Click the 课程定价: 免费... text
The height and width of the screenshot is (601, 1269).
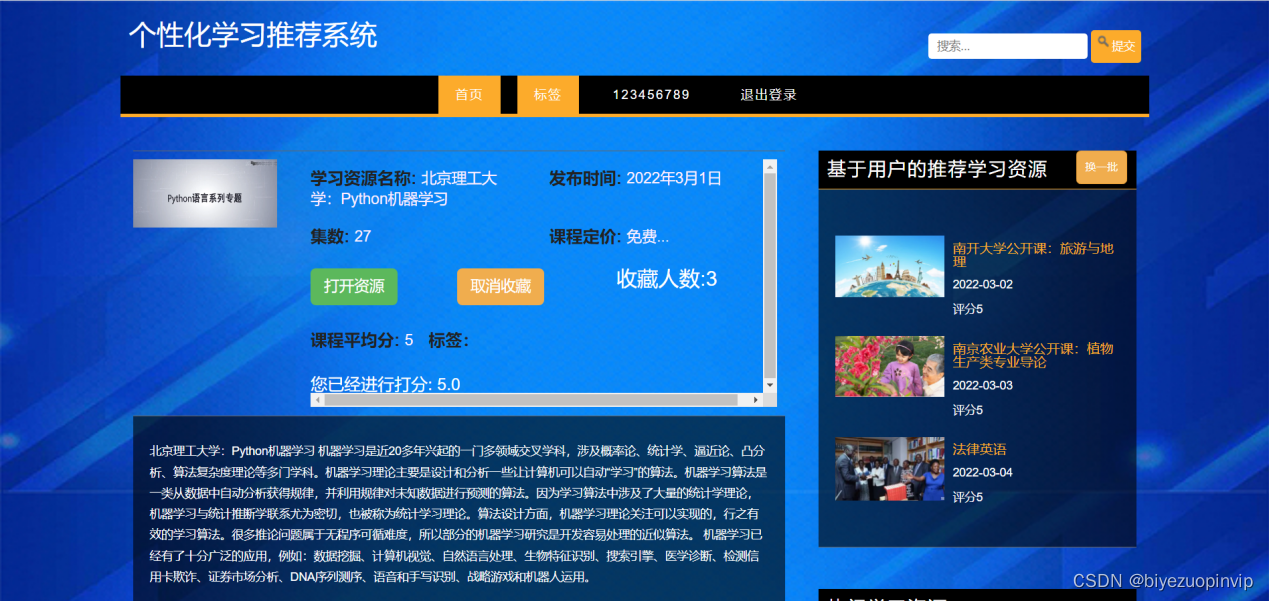click(608, 237)
